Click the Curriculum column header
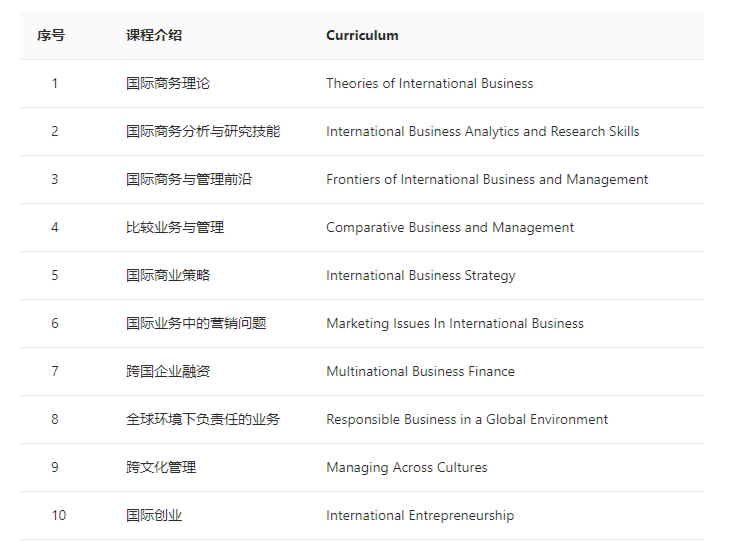This screenshot has height=554, width=733. 362,36
